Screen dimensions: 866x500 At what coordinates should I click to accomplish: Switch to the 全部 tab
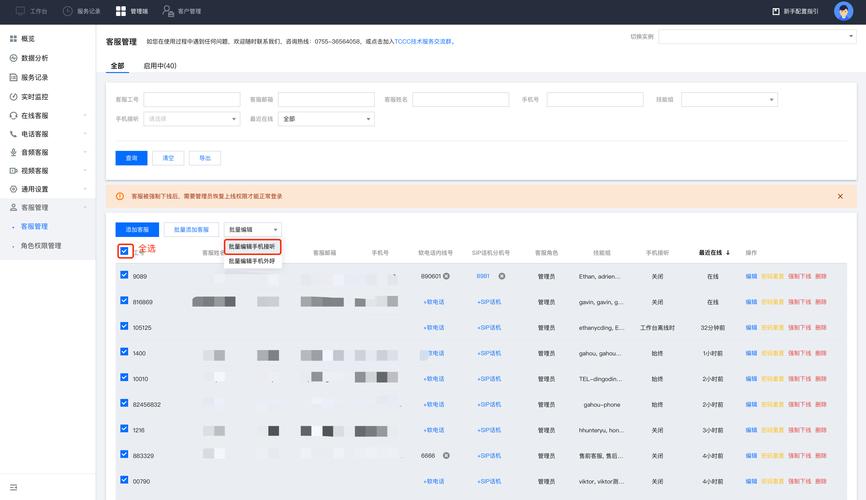[117, 66]
